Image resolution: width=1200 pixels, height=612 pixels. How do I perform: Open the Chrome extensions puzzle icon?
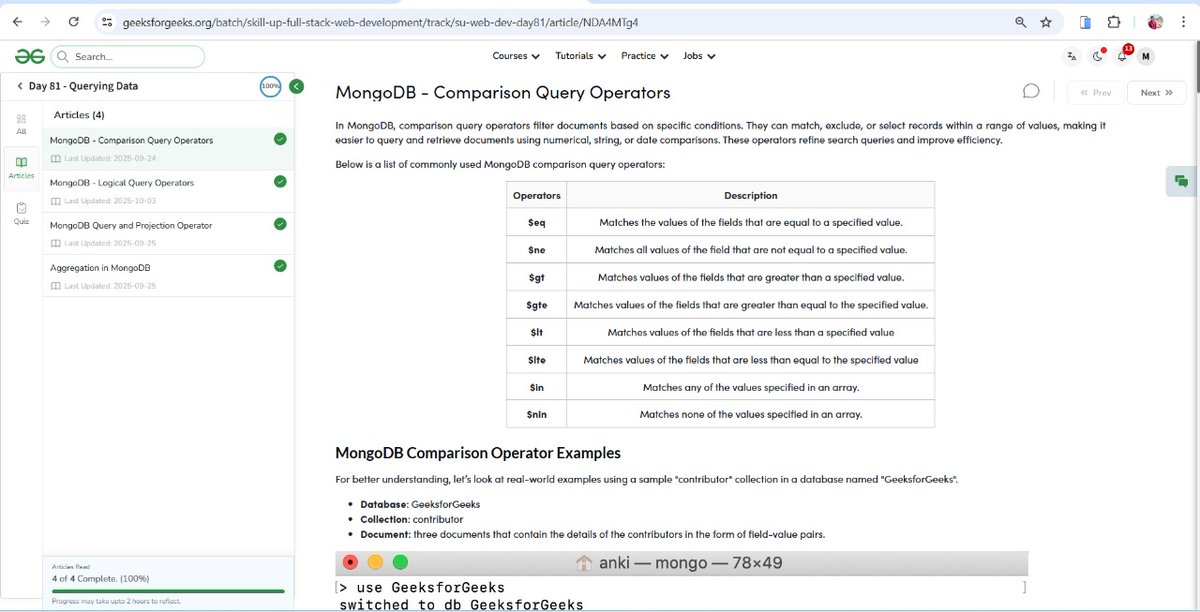(1113, 21)
